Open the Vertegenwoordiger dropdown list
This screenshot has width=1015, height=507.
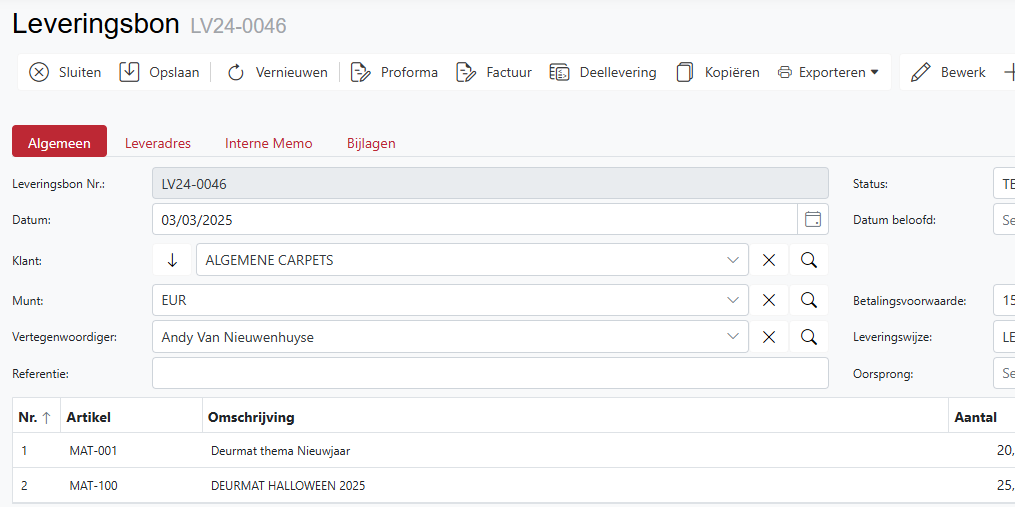click(733, 337)
